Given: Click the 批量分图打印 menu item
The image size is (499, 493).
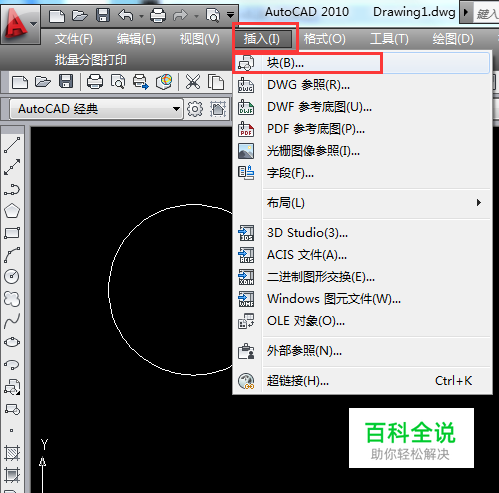Looking at the screenshot, I should click(x=91, y=60).
